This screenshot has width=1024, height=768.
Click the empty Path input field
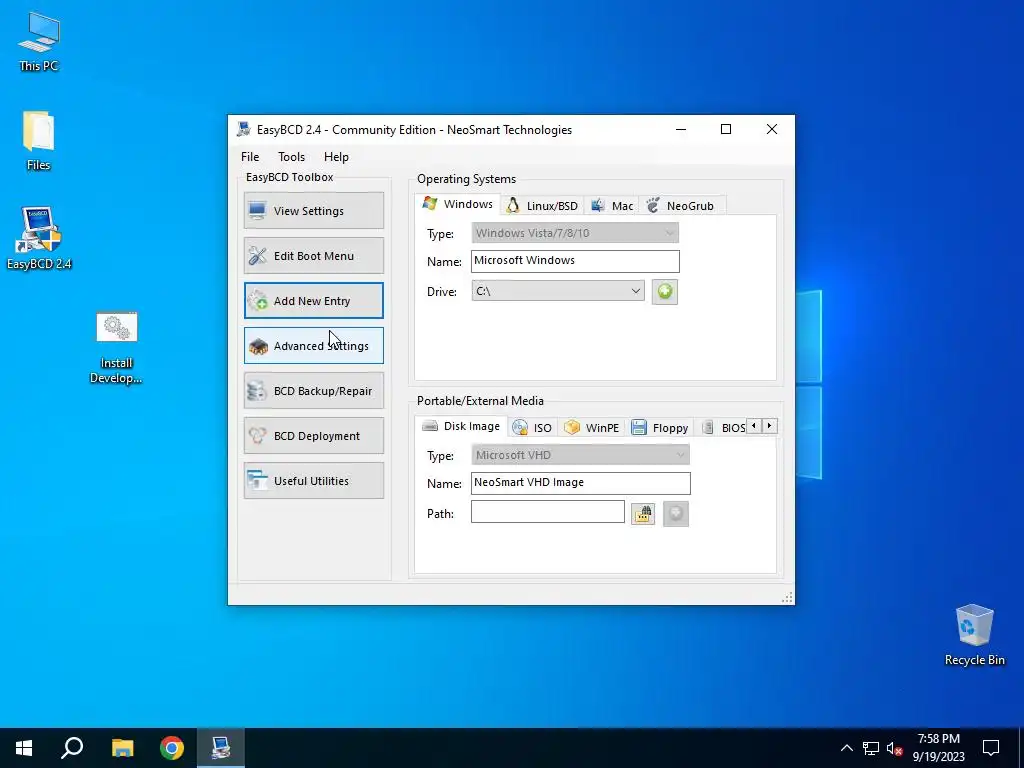click(x=547, y=511)
